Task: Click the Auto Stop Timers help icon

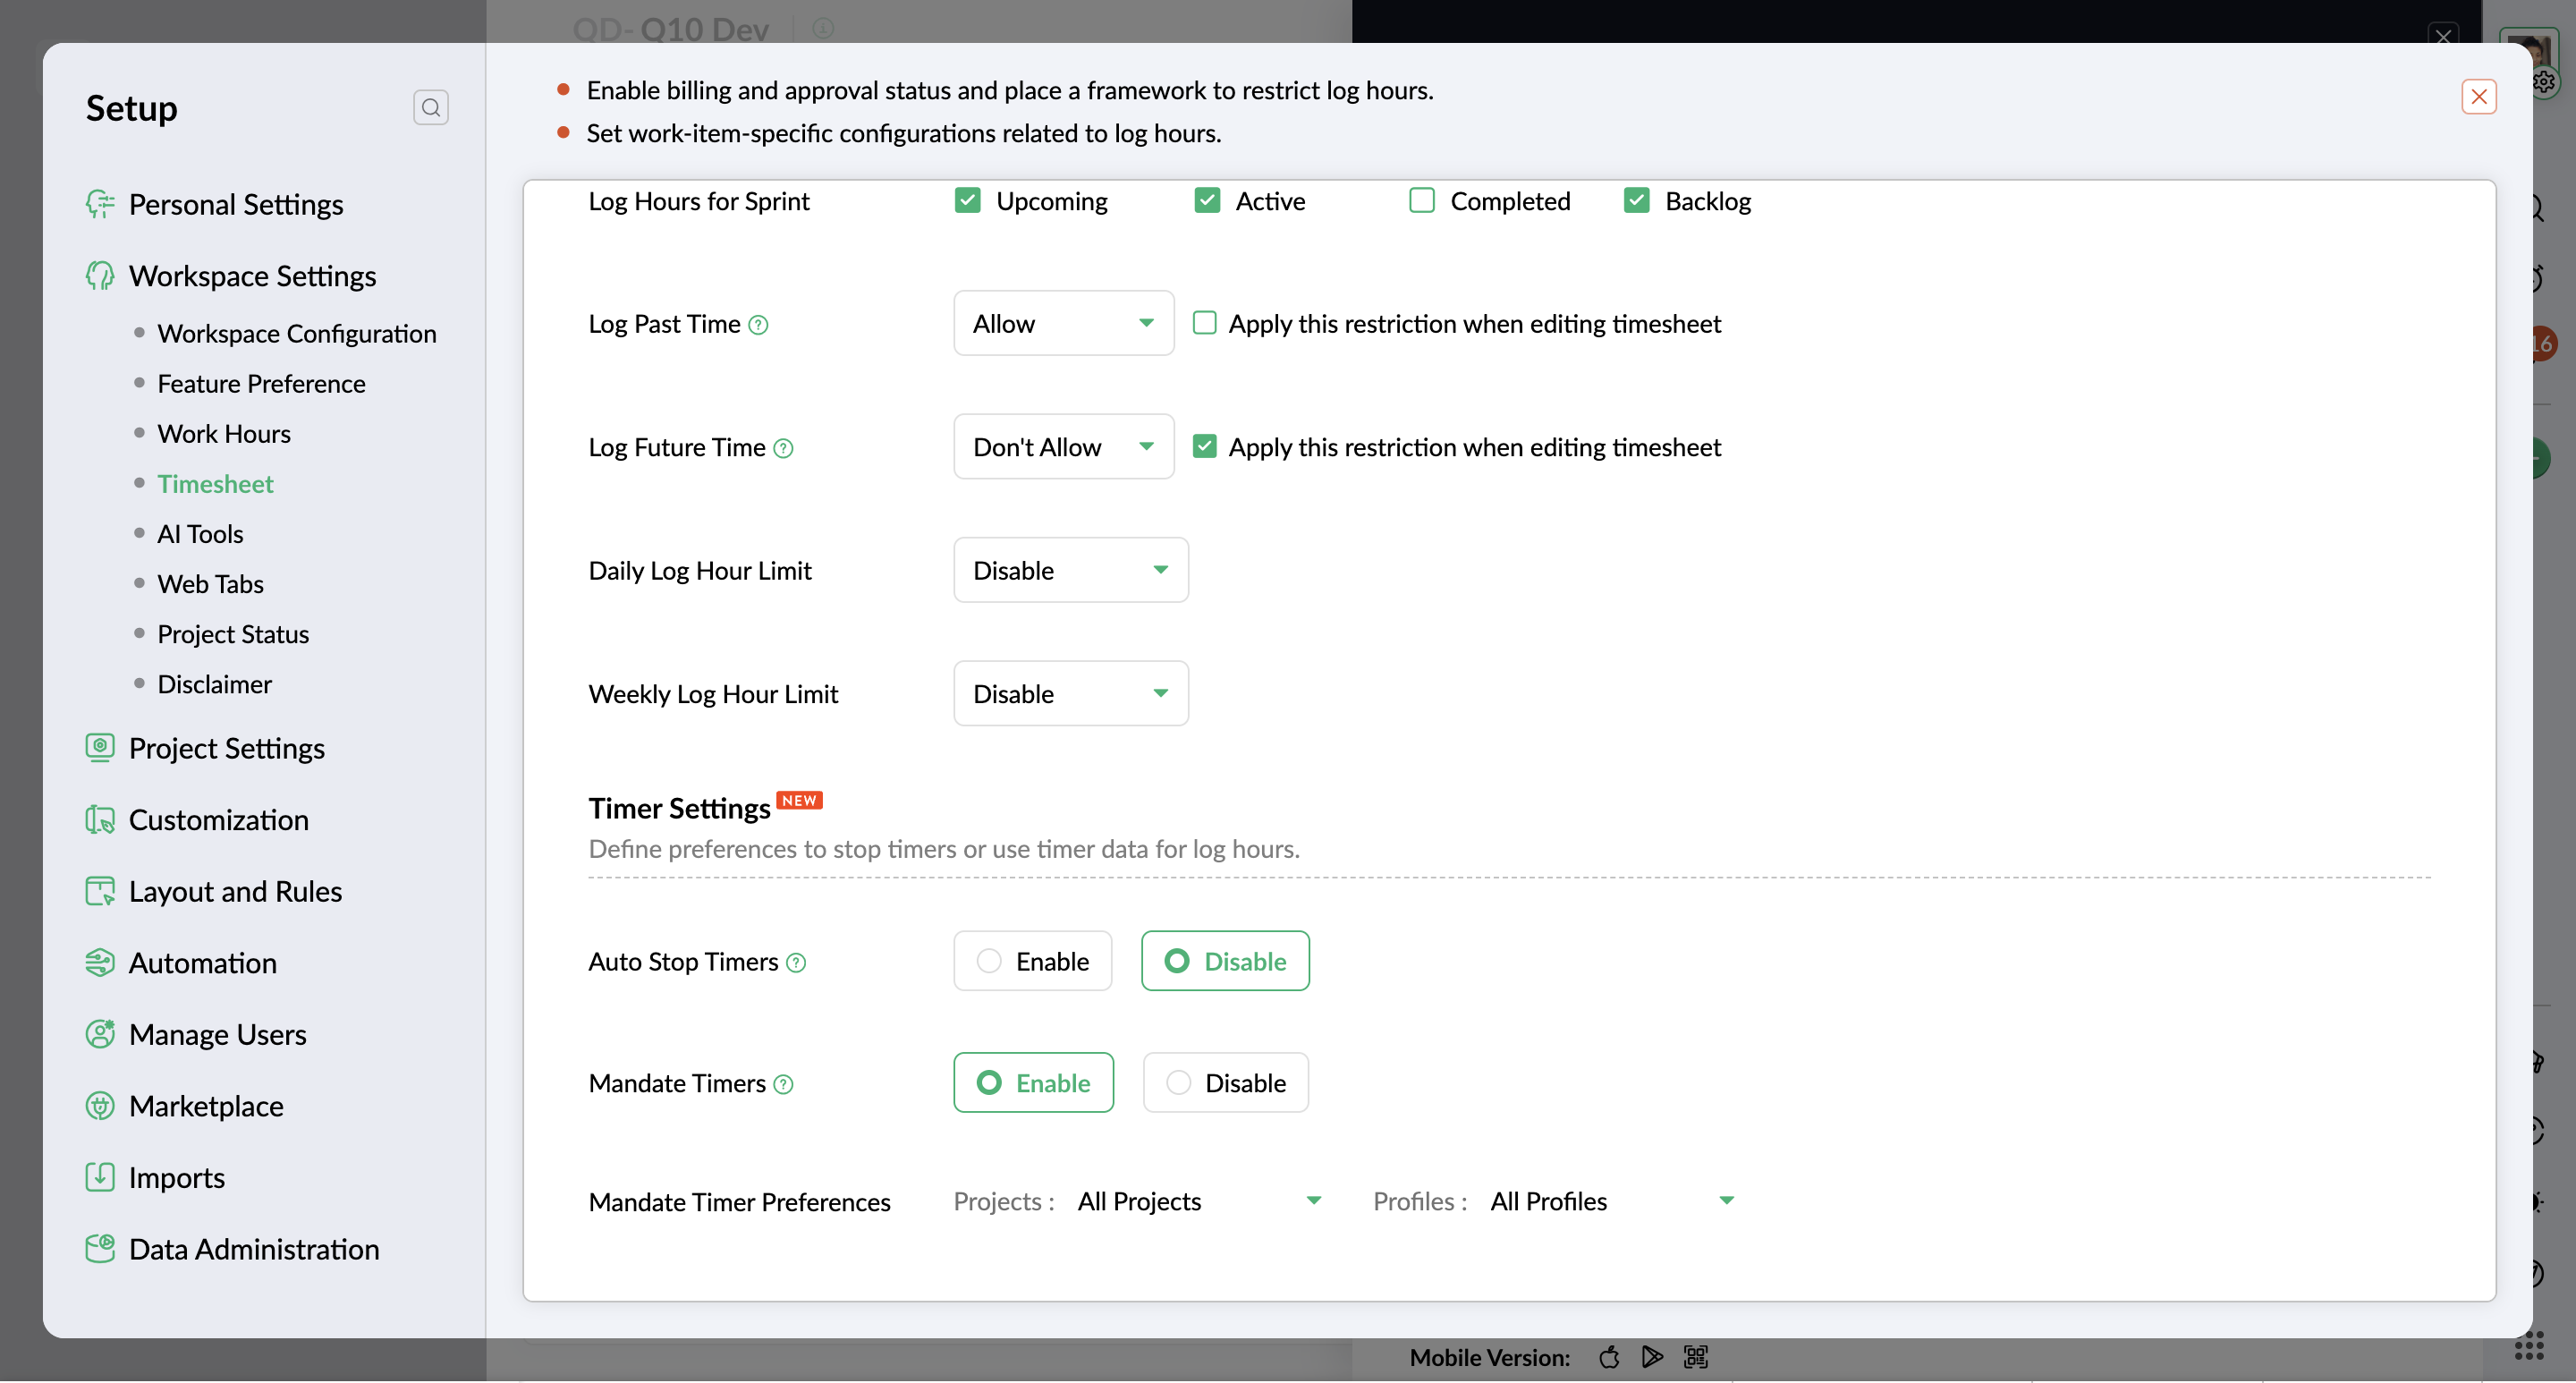Action: pos(796,963)
